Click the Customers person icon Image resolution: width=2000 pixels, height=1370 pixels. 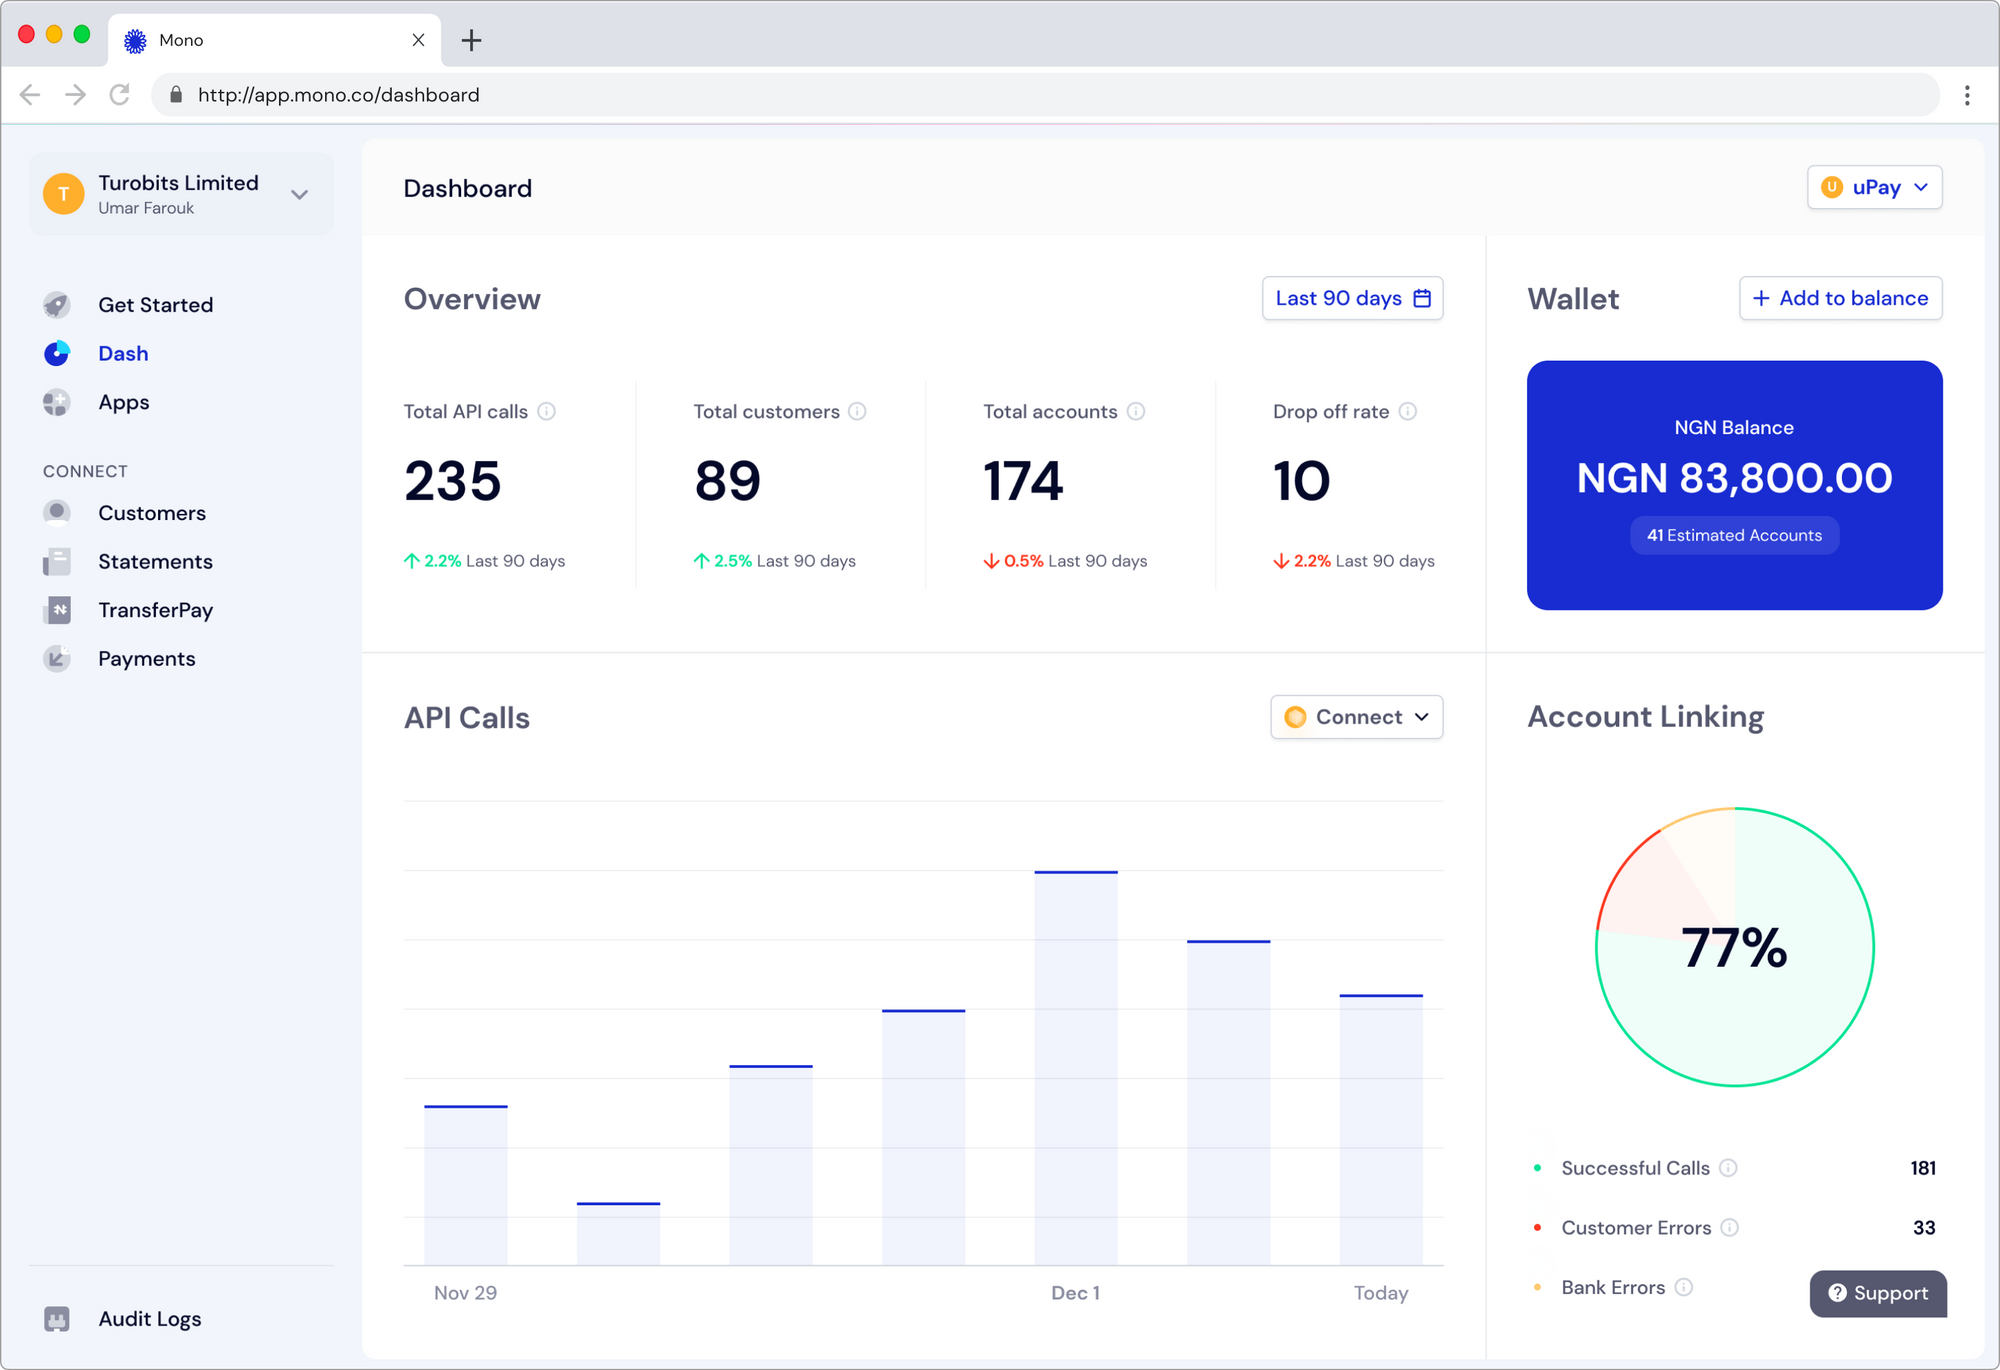[57, 513]
